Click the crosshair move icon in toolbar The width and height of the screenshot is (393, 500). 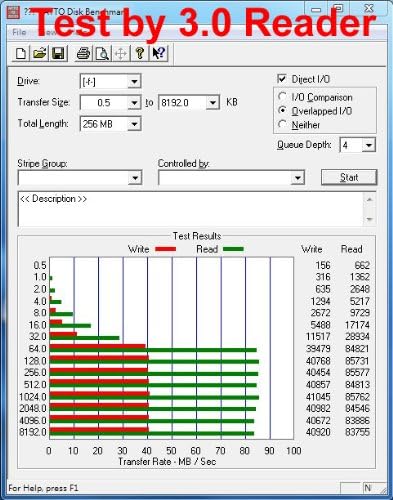[x=121, y=53]
